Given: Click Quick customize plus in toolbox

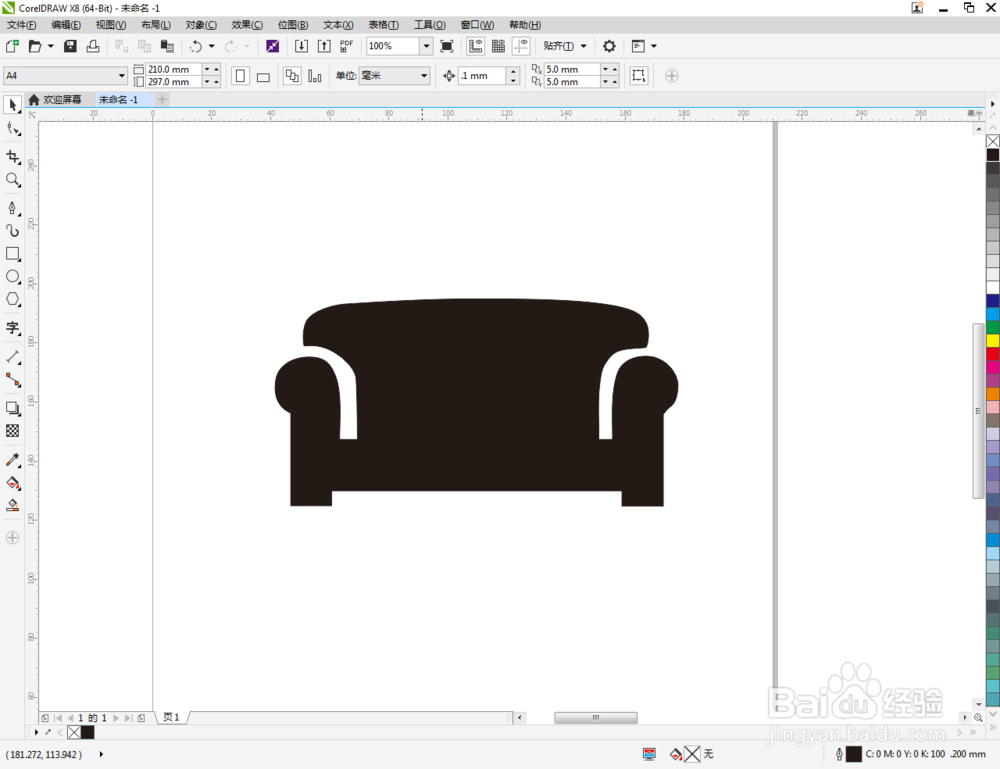Looking at the screenshot, I should pyautogui.click(x=12, y=538).
